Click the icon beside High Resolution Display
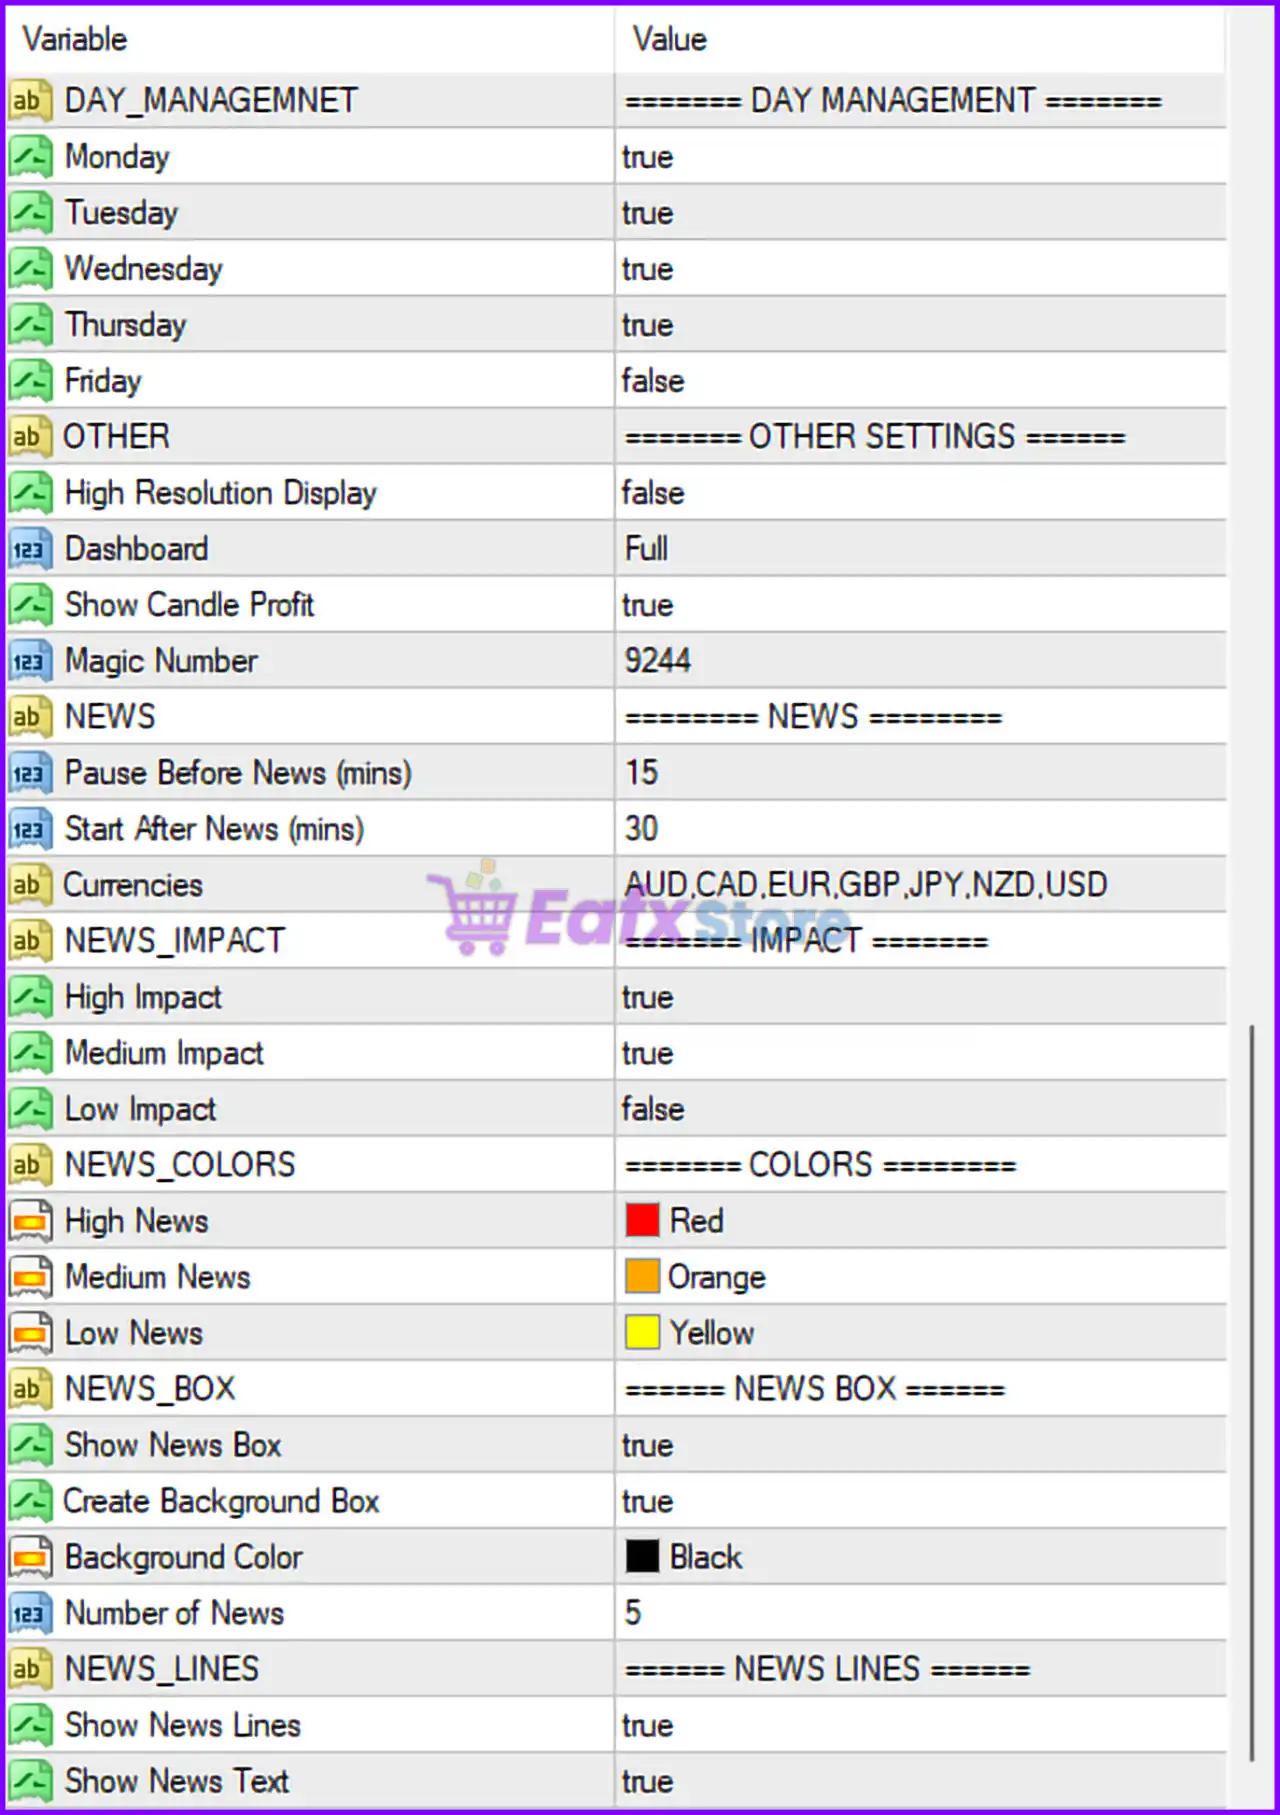The image size is (1280, 1815). [x=30, y=492]
